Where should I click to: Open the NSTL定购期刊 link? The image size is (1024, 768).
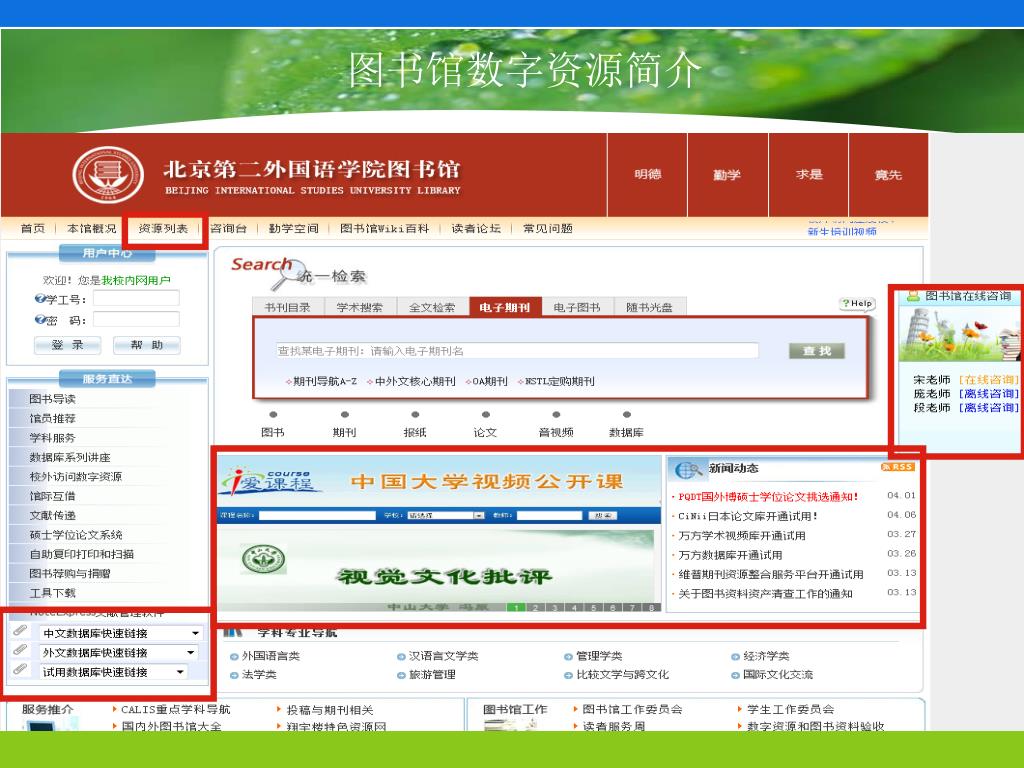coord(560,381)
